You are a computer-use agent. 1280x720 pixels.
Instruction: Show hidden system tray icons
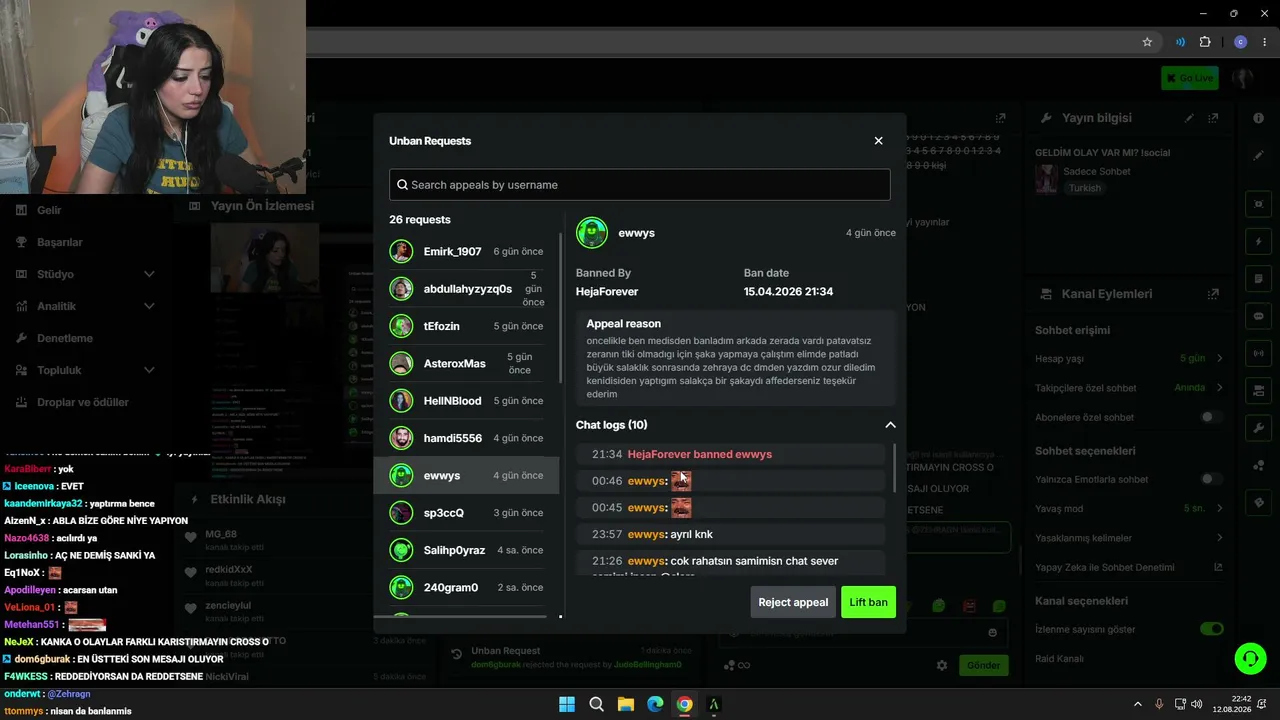[1137, 704]
